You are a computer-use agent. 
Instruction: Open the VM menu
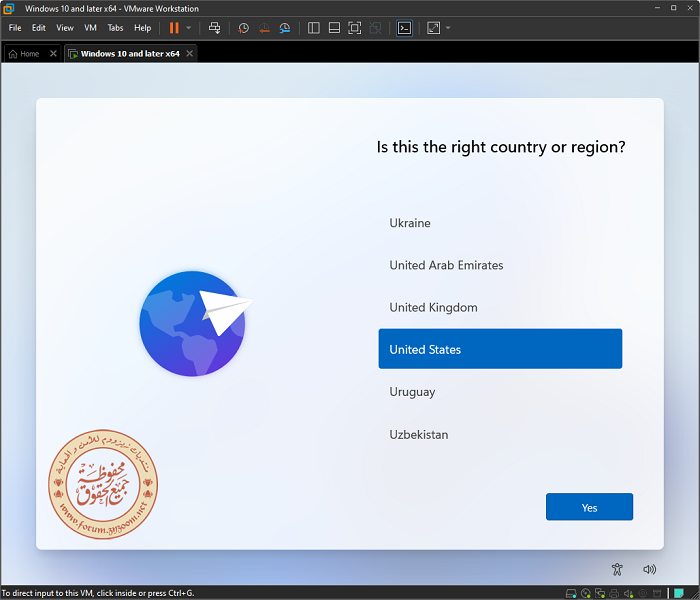pos(90,28)
